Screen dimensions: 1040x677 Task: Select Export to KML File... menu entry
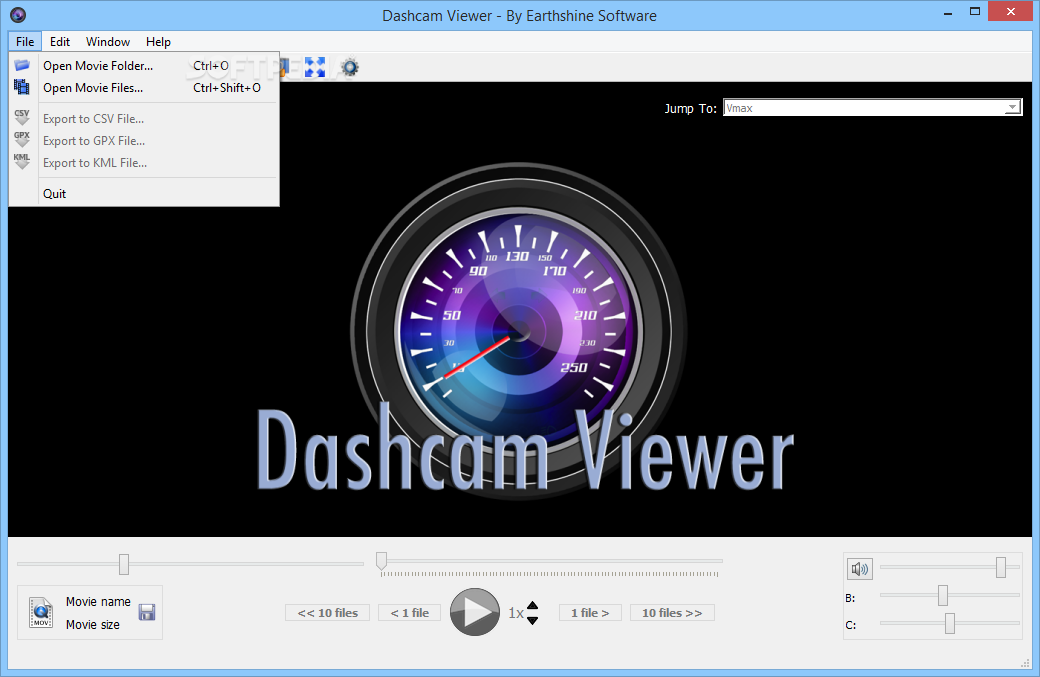click(x=144, y=162)
